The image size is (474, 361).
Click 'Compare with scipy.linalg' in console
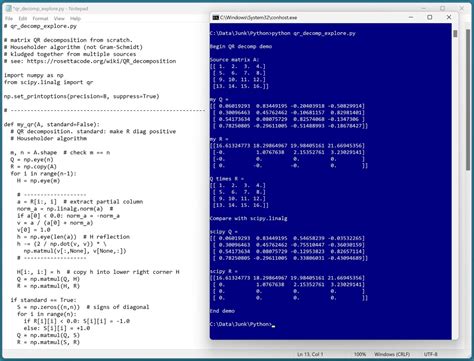249,218
